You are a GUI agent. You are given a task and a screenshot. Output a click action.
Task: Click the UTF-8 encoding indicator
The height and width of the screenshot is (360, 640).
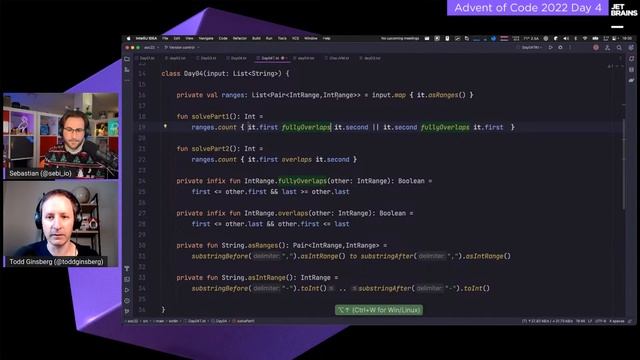click(600, 321)
